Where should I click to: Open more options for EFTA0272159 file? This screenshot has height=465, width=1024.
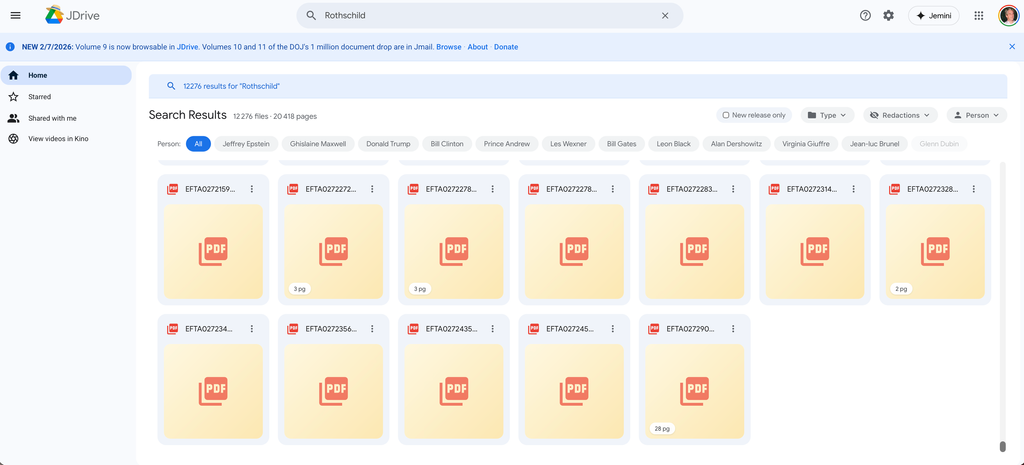(x=252, y=189)
